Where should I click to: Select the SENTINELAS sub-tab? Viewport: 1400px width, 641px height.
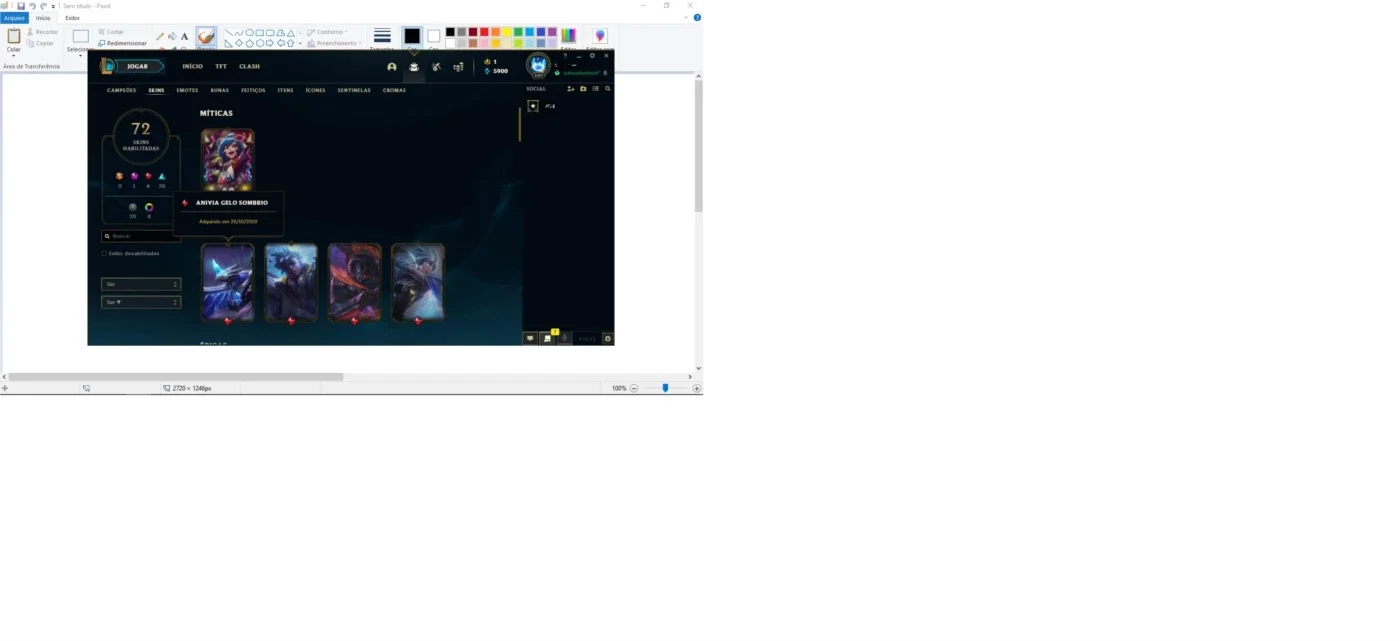pos(354,90)
